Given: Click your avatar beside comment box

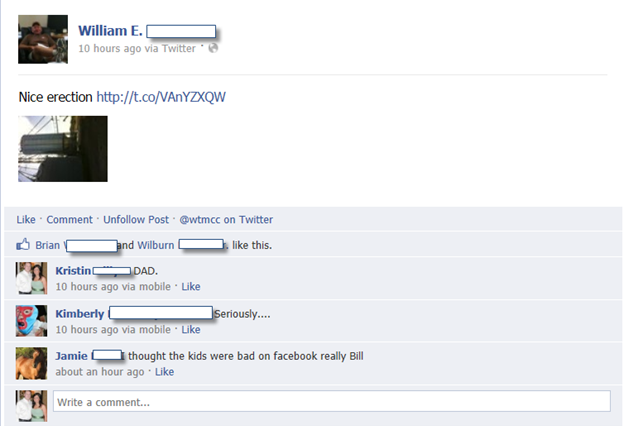Looking at the screenshot, I should (31, 406).
